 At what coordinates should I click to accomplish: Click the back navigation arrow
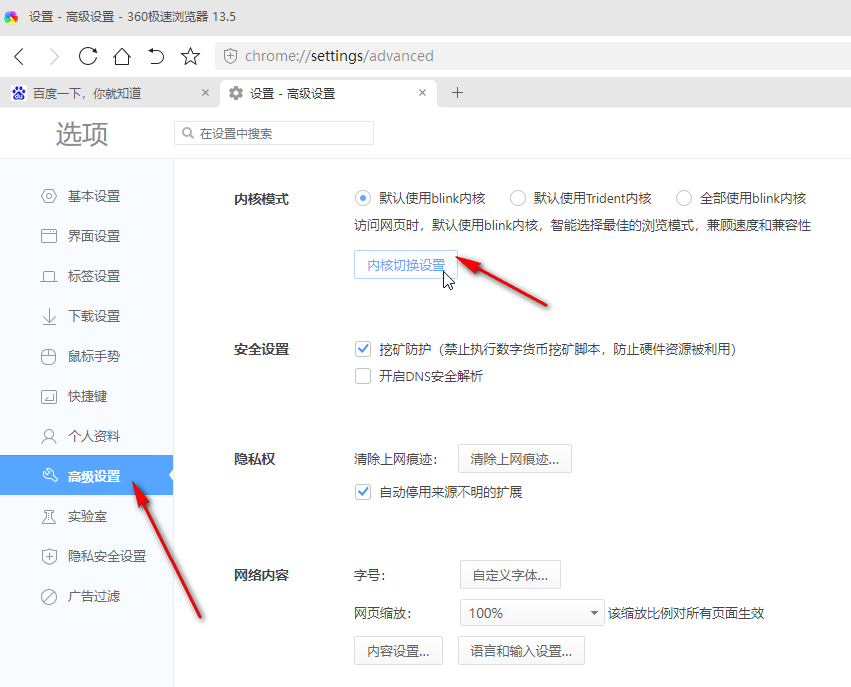coord(20,56)
